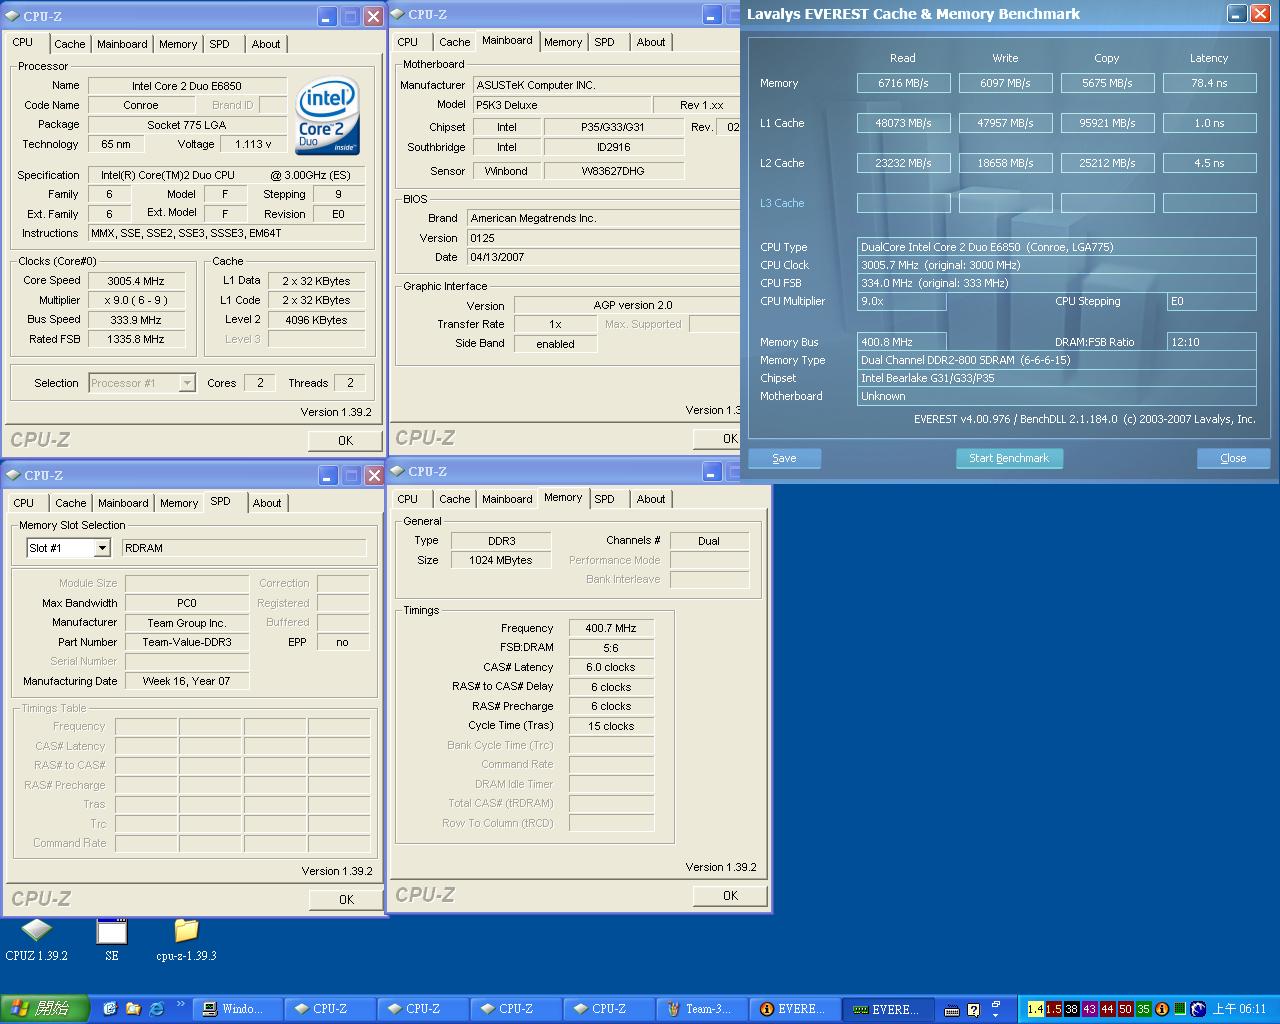Click the tray sensor icon showing 43
The width and height of the screenshot is (1280, 1024).
[1089, 1009]
